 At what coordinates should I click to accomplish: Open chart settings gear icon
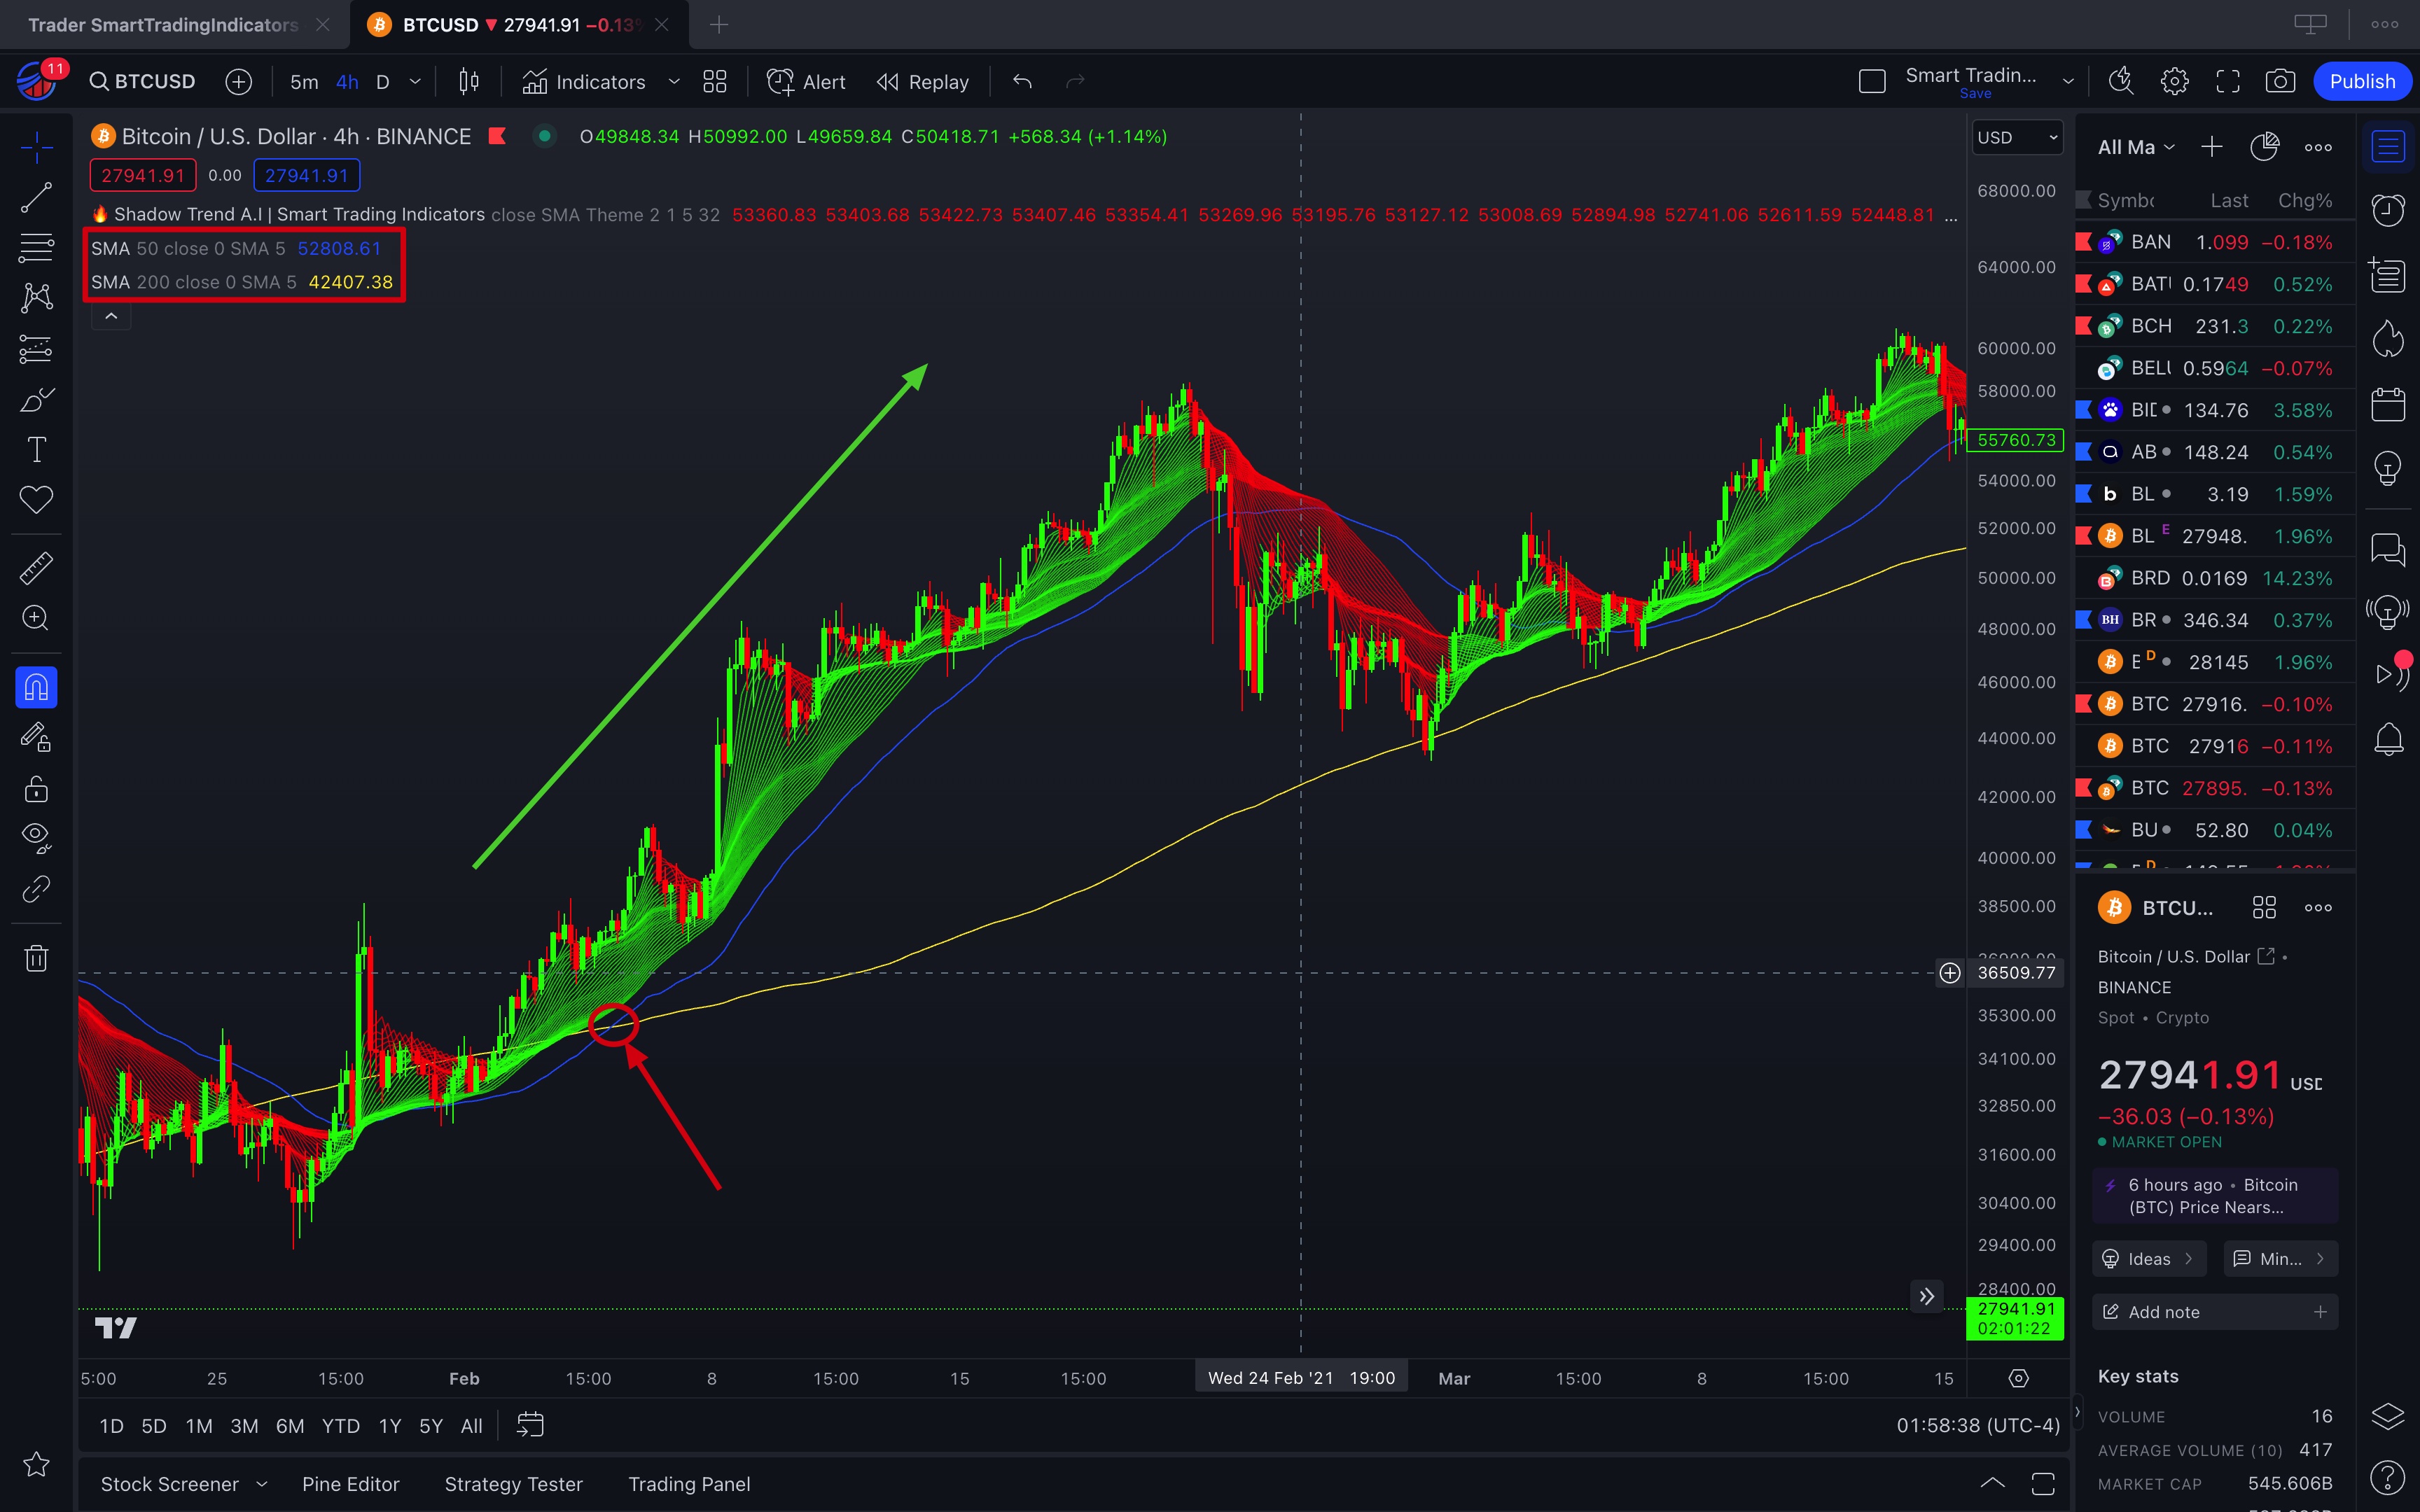click(x=2174, y=82)
